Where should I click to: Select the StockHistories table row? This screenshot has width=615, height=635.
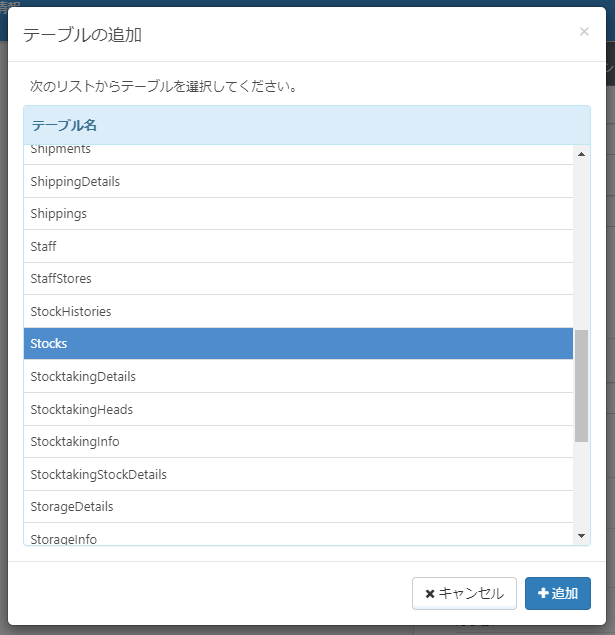point(298,312)
